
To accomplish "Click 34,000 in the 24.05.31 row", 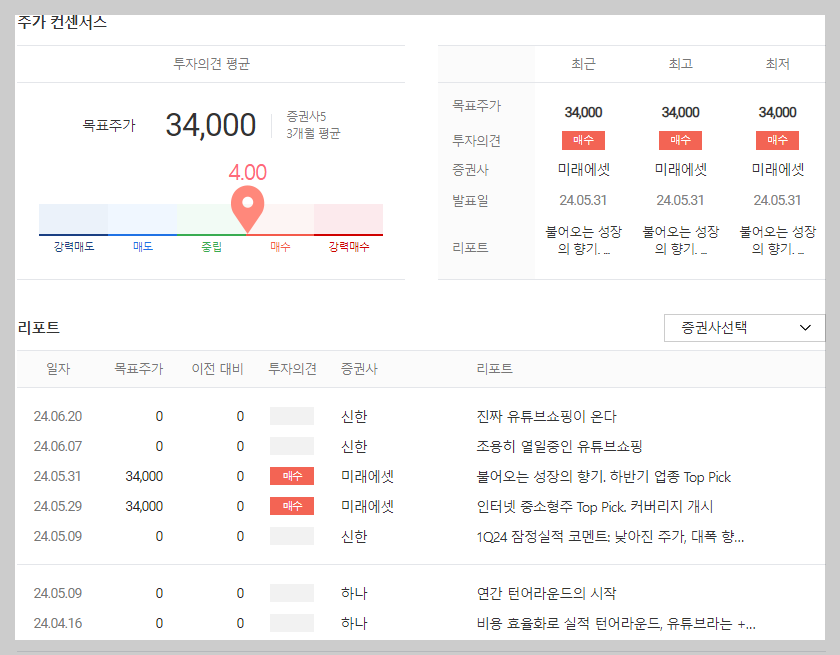I will (x=144, y=476).
